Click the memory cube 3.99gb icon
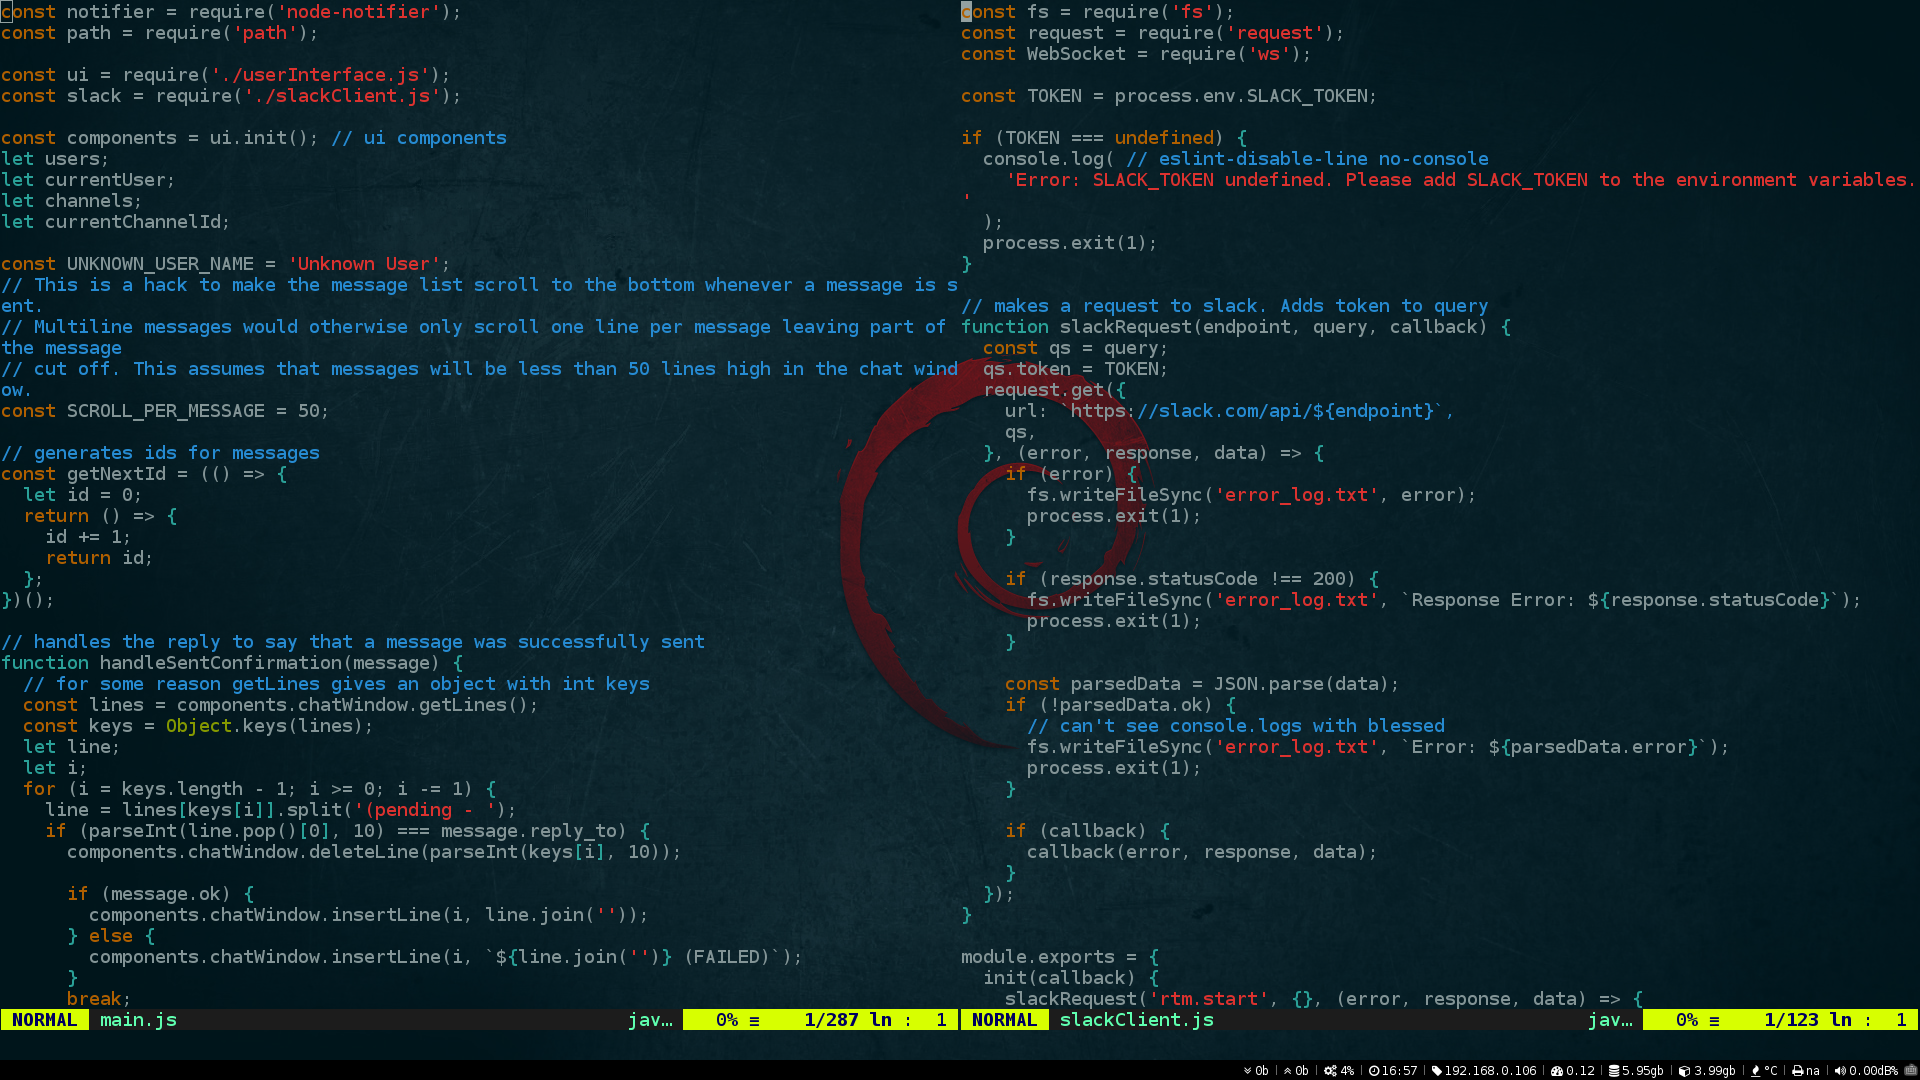 pos(1684,1070)
